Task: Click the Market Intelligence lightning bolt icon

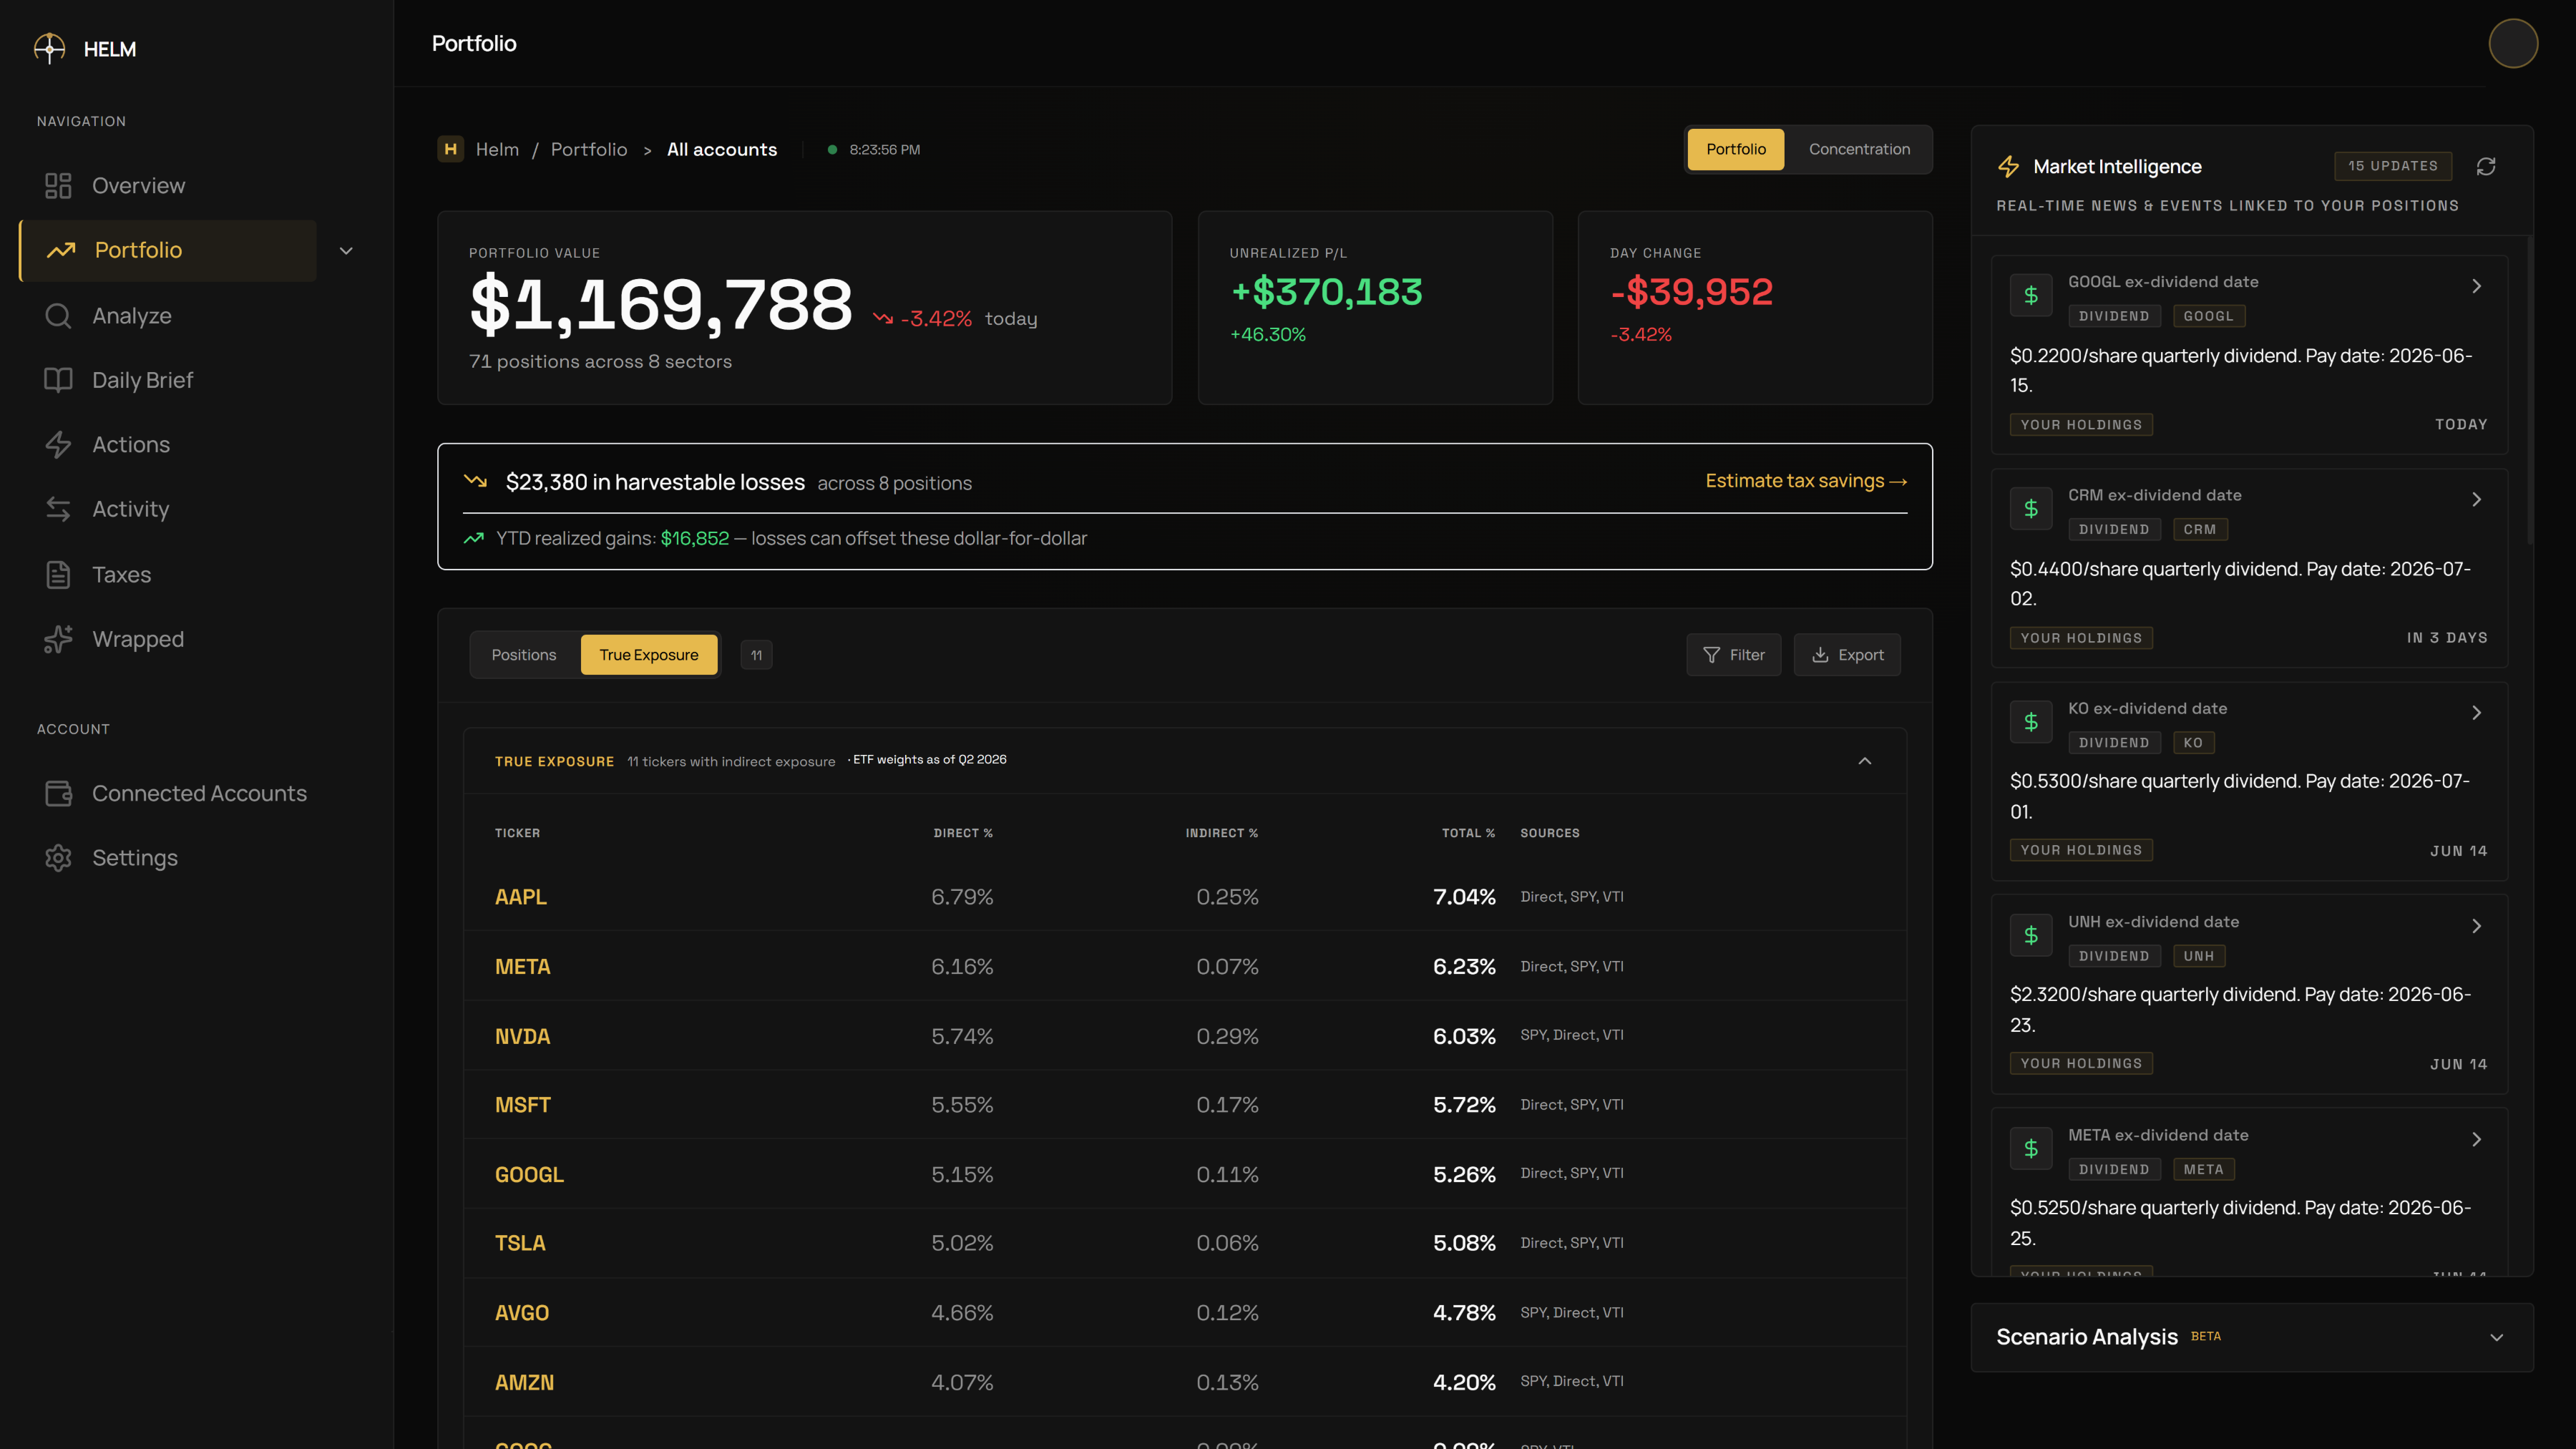Action: (2008, 166)
